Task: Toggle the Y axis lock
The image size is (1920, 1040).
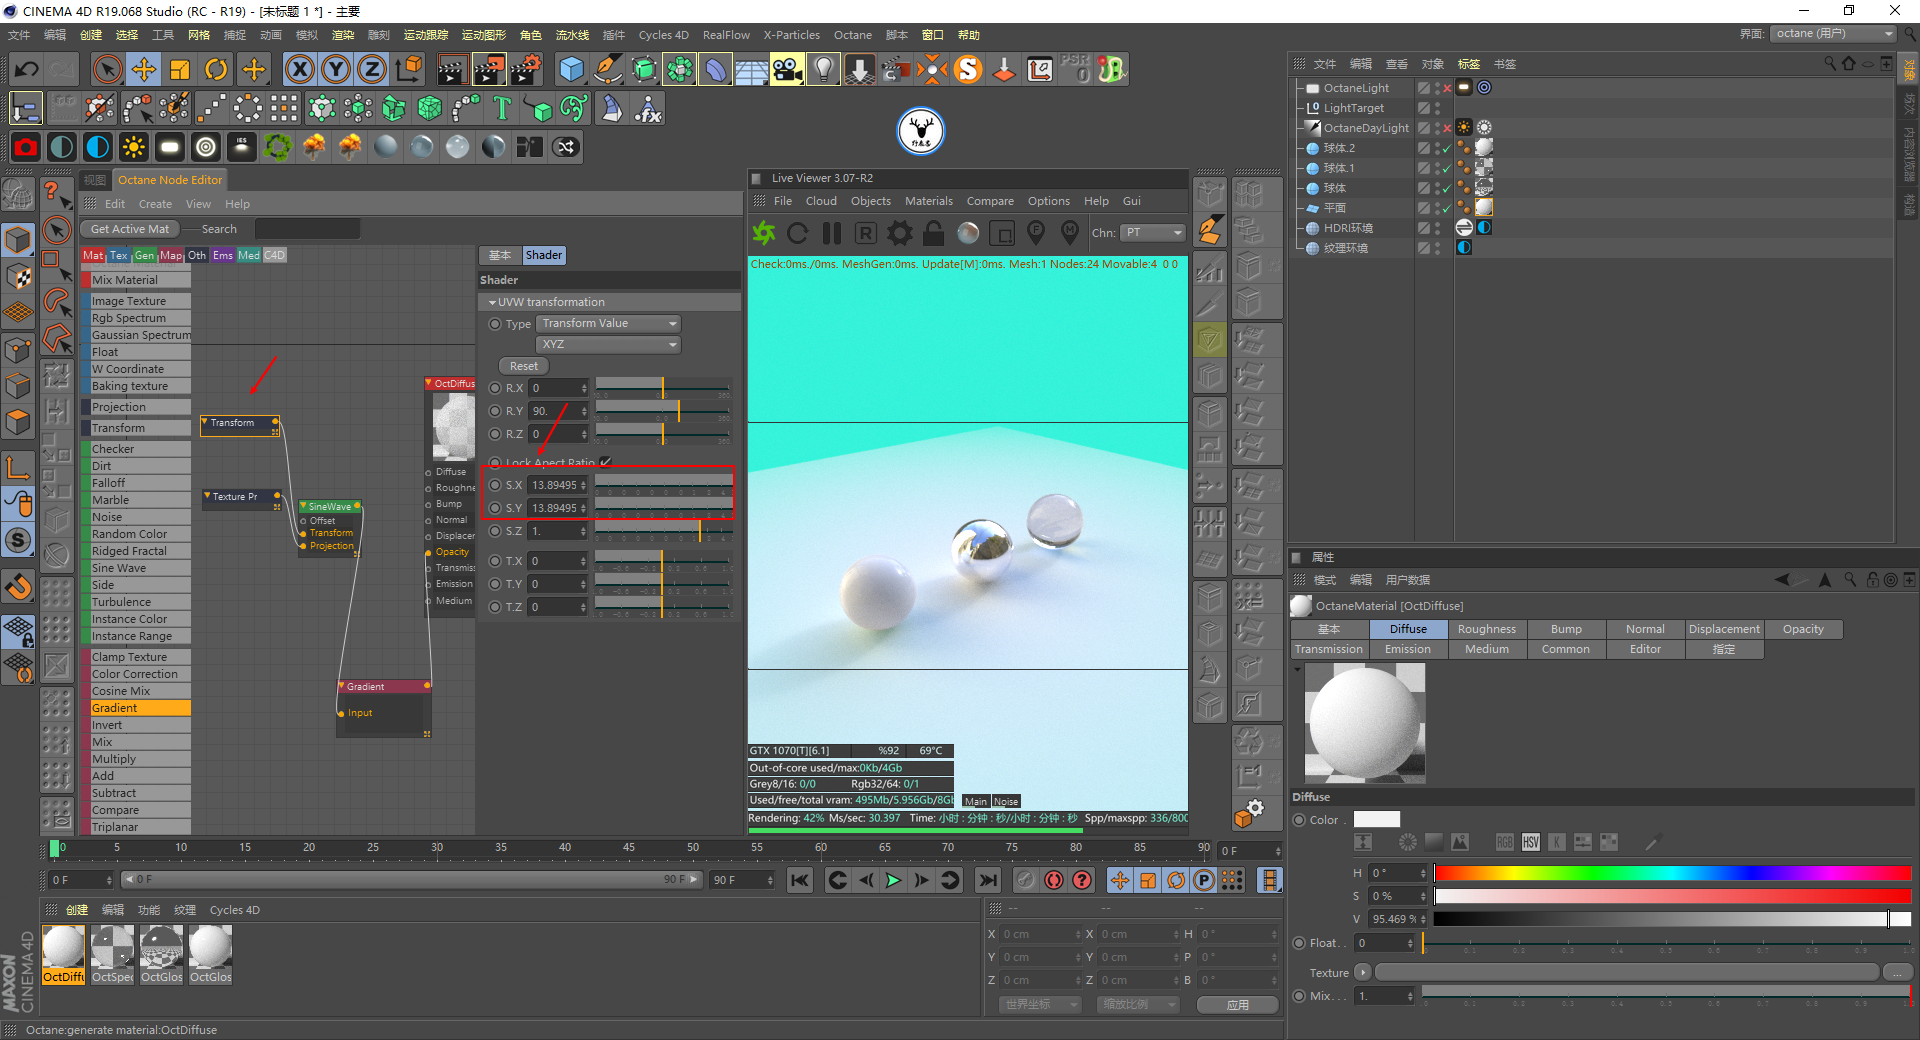Action: coord(335,69)
